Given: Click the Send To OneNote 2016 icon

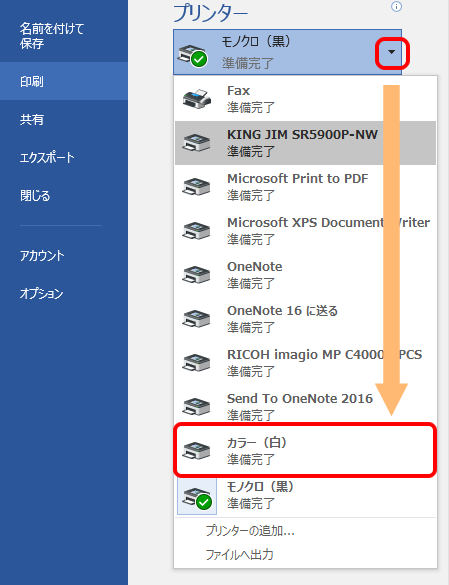Looking at the screenshot, I should coord(196,407).
